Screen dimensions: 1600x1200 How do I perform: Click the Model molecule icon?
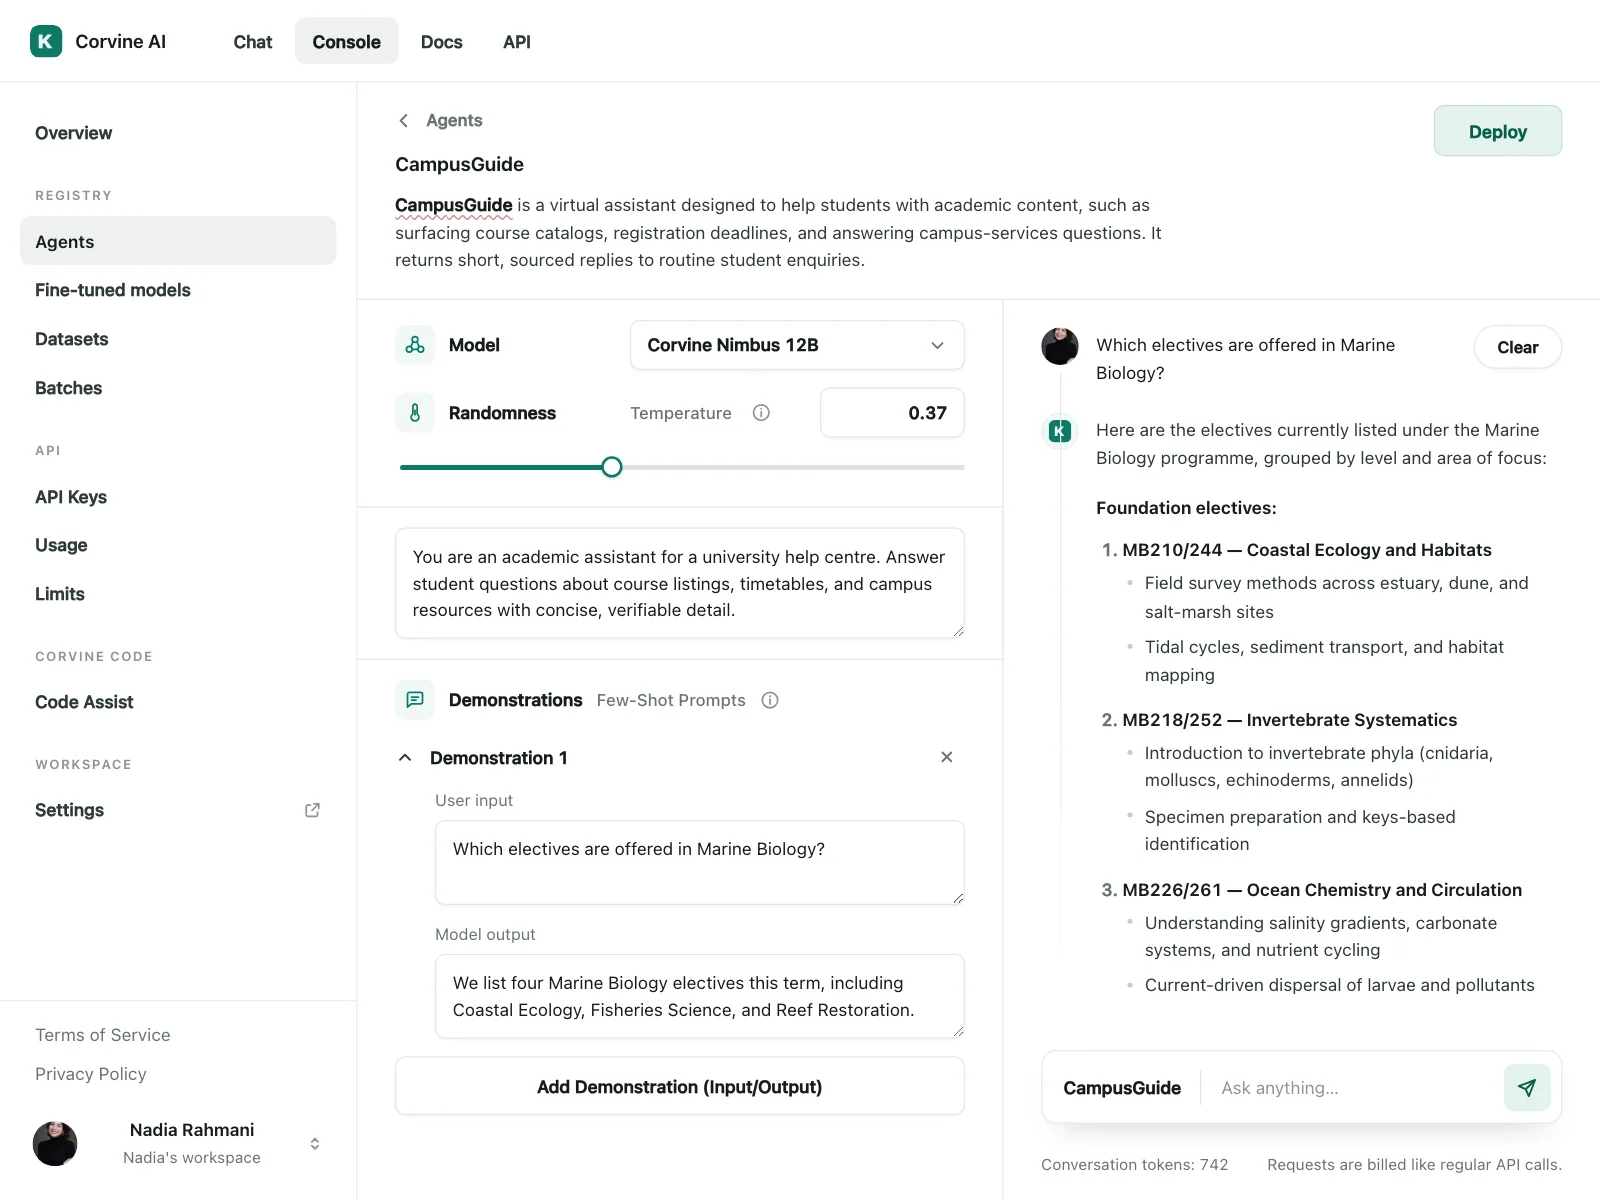(415, 345)
